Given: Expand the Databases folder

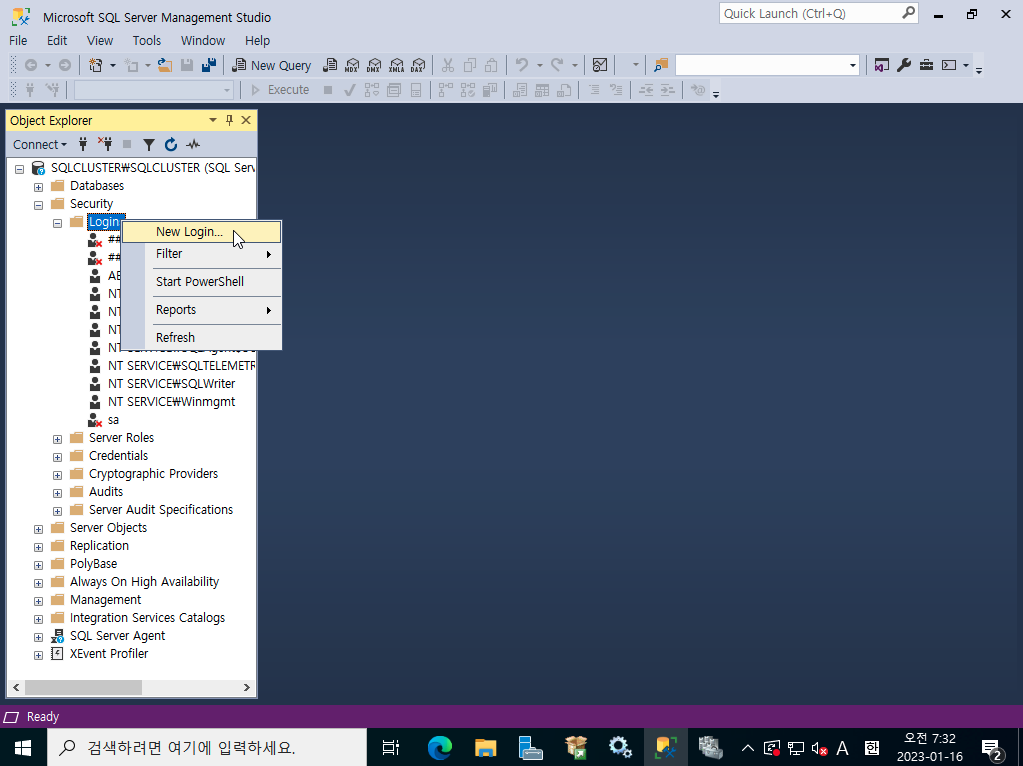Looking at the screenshot, I should click(38, 187).
